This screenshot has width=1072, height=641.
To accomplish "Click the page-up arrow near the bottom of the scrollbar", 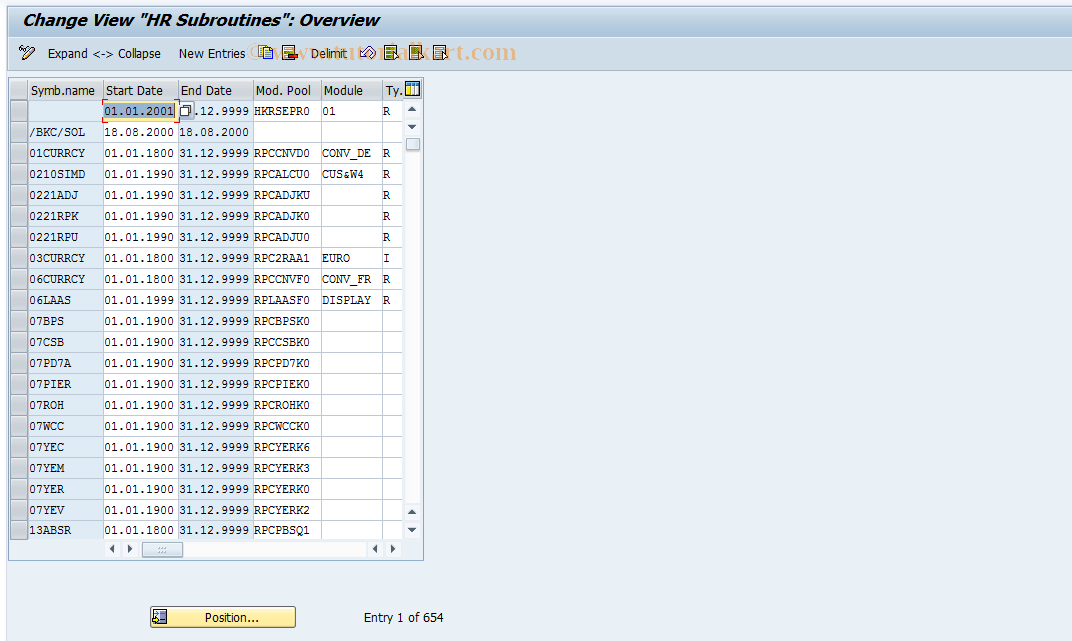I will pyautogui.click(x=412, y=512).
